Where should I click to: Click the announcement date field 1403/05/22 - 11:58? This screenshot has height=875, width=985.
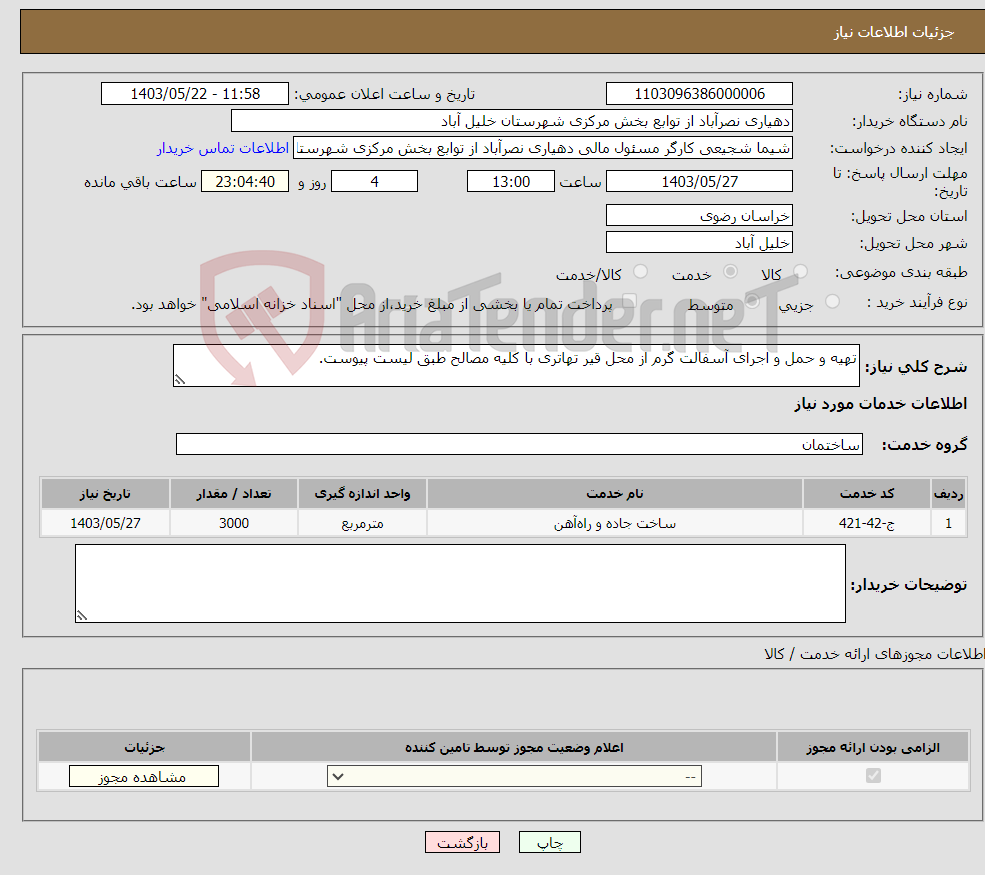195,94
